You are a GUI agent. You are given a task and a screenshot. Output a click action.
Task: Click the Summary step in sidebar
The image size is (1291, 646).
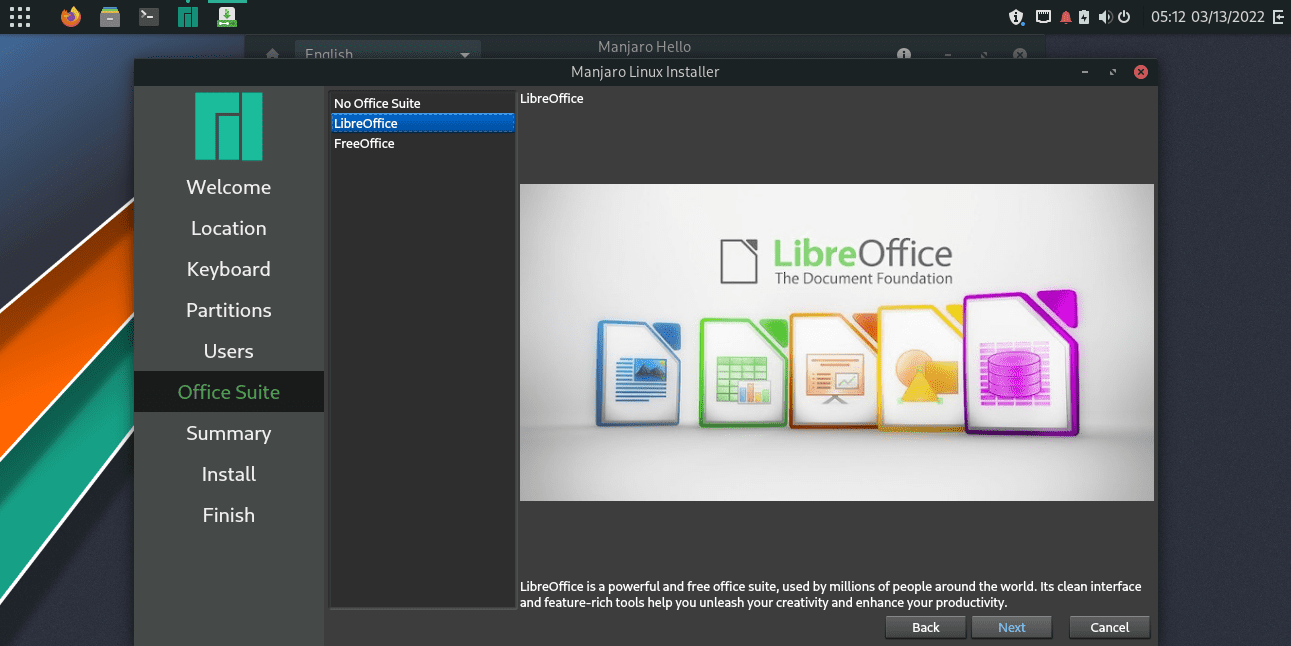point(229,433)
